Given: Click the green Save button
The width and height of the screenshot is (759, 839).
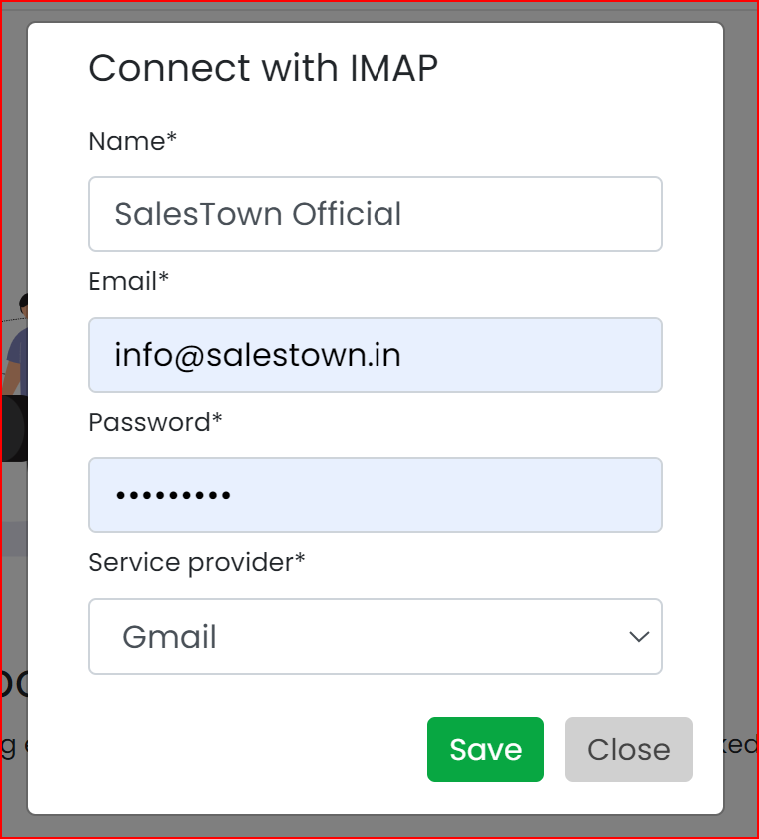Looking at the screenshot, I should click(x=485, y=749).
